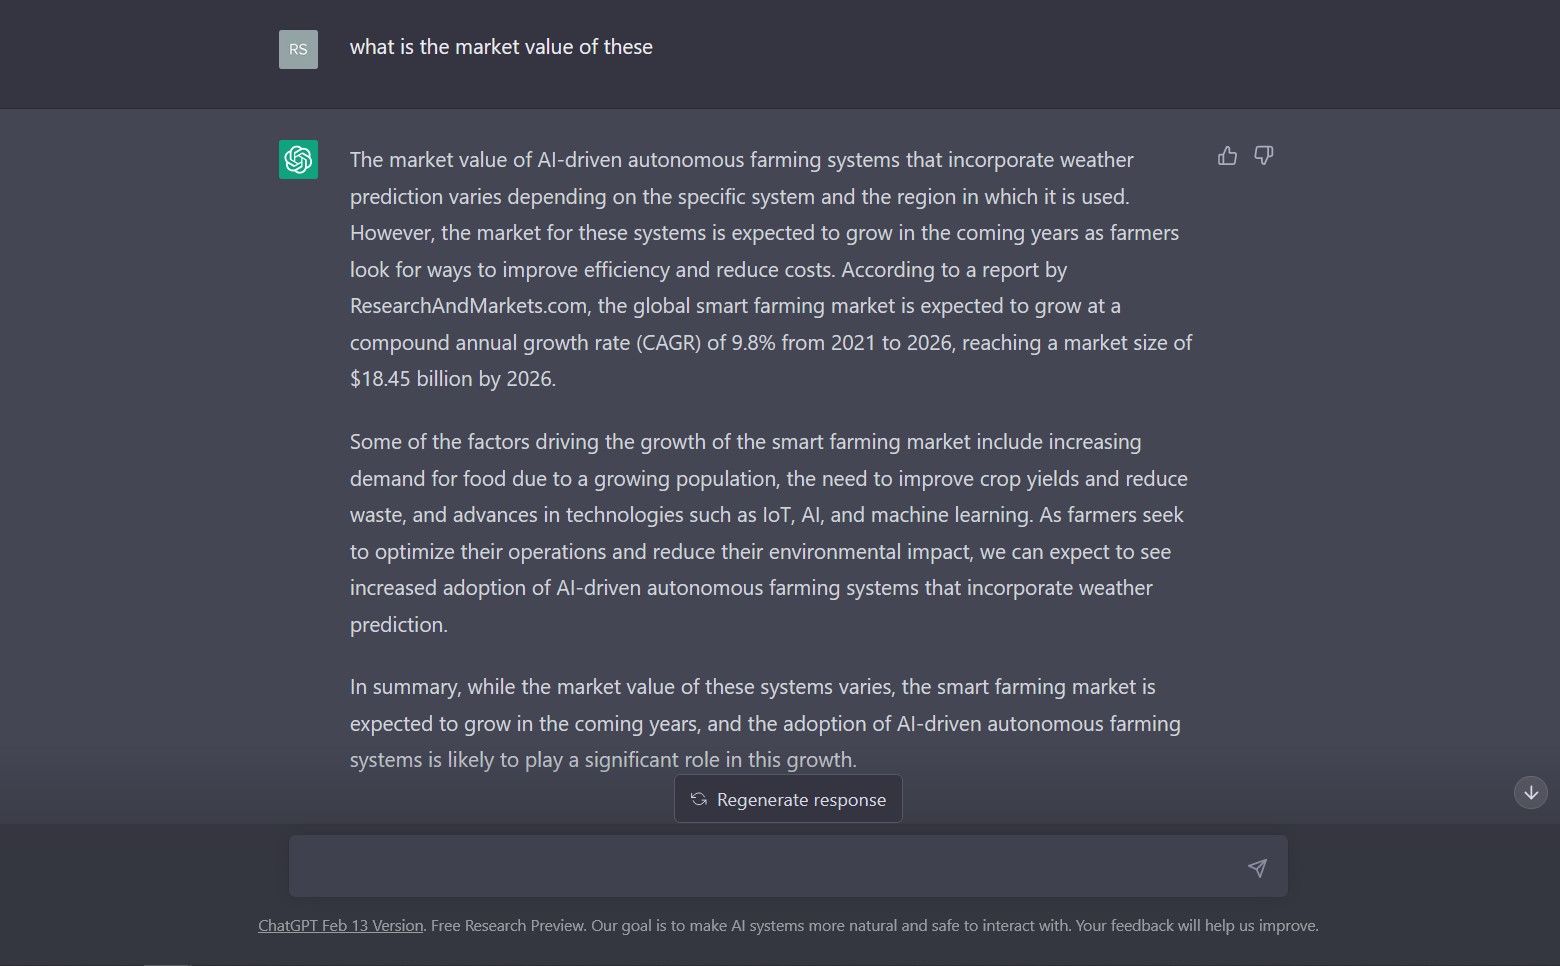Open the ChatGPT Feb 13 Version link
Screen dimensions: 1560x966
pos(340,926)
